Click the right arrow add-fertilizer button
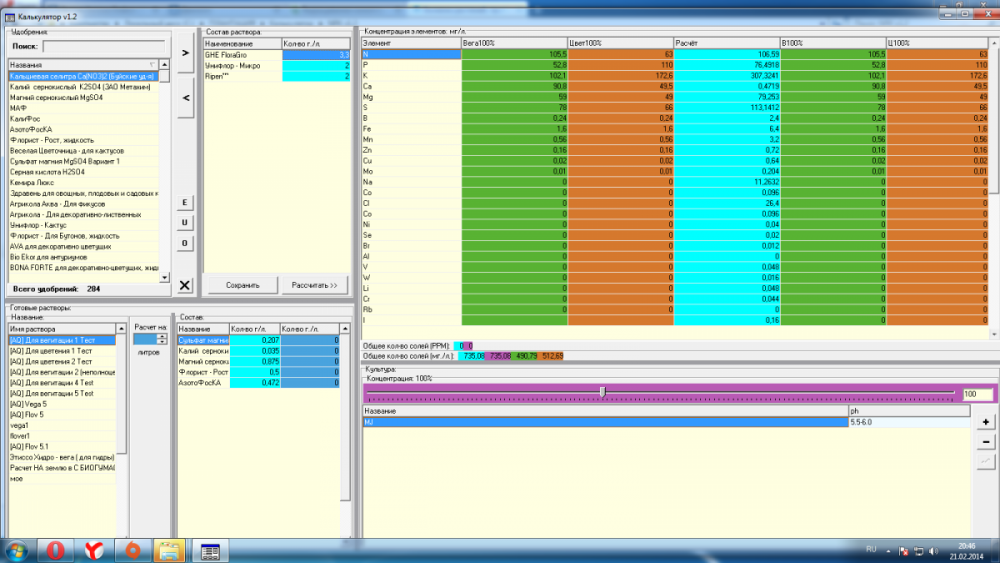Viewport: 1000px width, 563px height. tap(186, 52)
